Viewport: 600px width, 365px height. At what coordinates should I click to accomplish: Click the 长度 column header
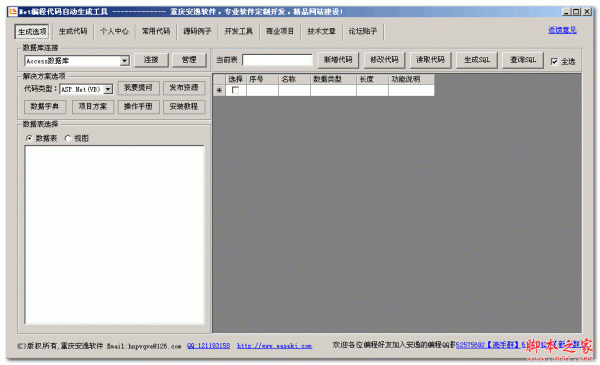[373, 79]
